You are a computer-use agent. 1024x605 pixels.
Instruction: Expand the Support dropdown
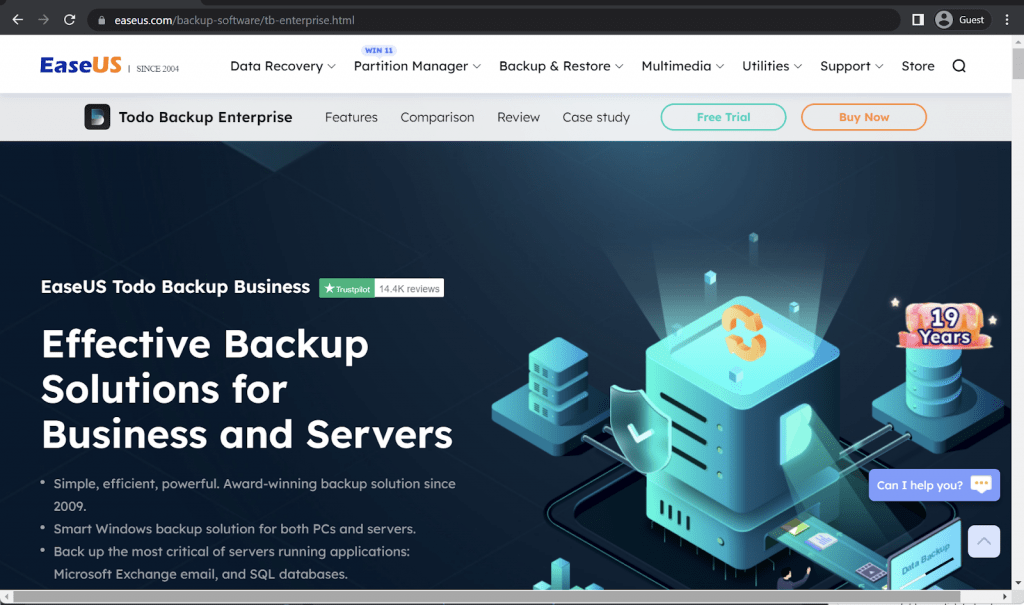850,65
